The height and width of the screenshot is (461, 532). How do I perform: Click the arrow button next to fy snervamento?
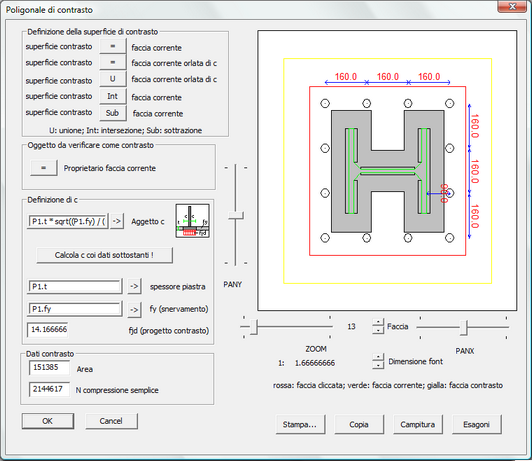click(134, 309)
